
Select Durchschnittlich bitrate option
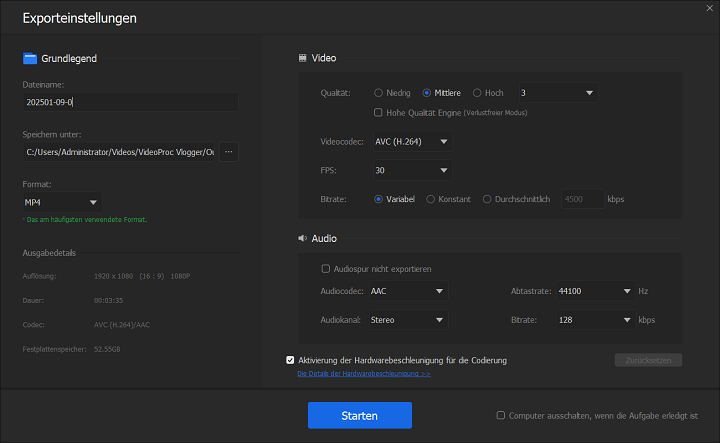pyautogui.click(x=487, y=199)
